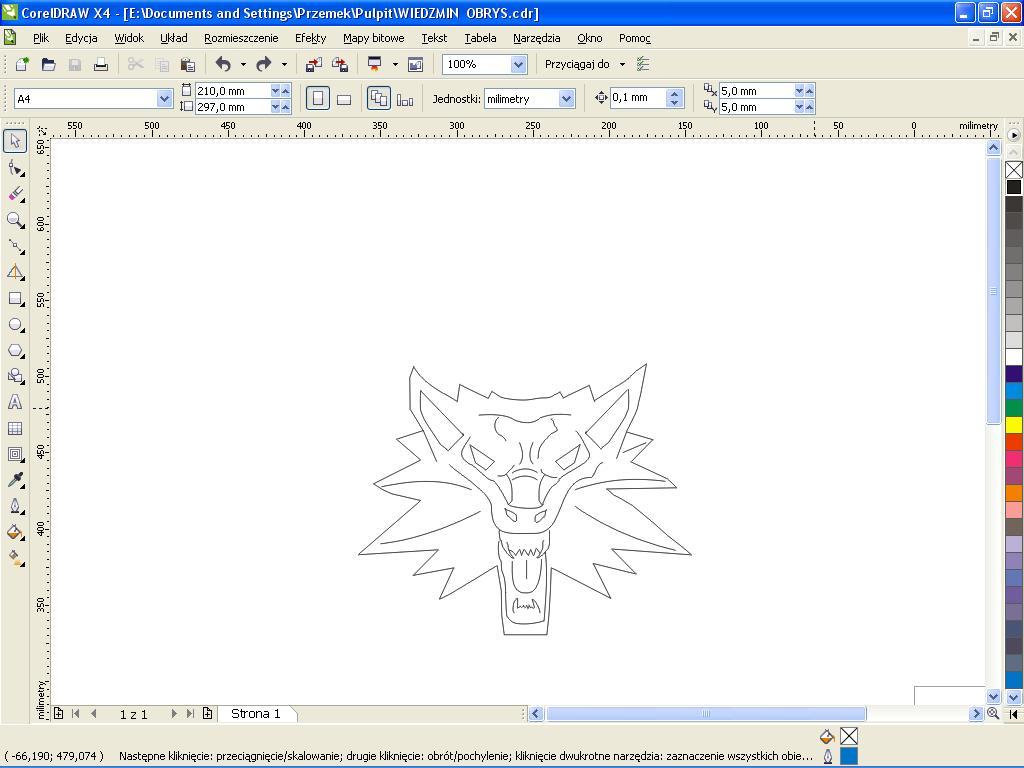The height and width of the screenshot is (768, 1024).
Task: Select the no-color X swatch in palette
Action: [1014, 170]
